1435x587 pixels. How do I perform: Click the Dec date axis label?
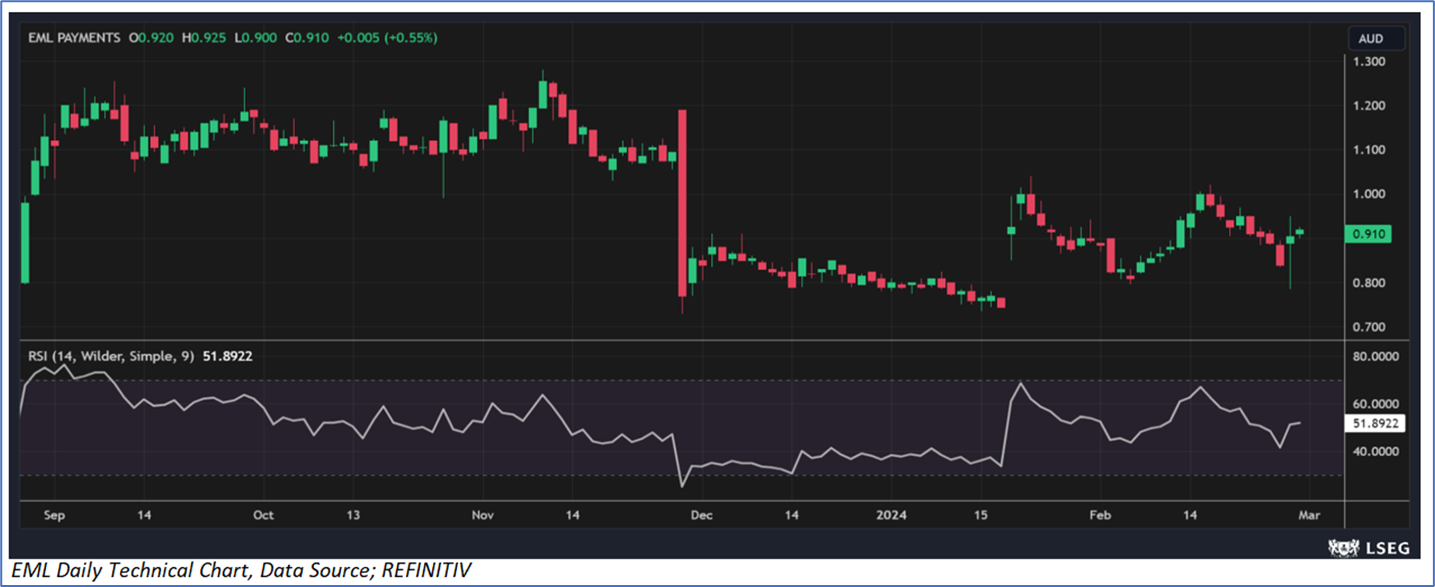pyautogui.click(x=703, y=515)
